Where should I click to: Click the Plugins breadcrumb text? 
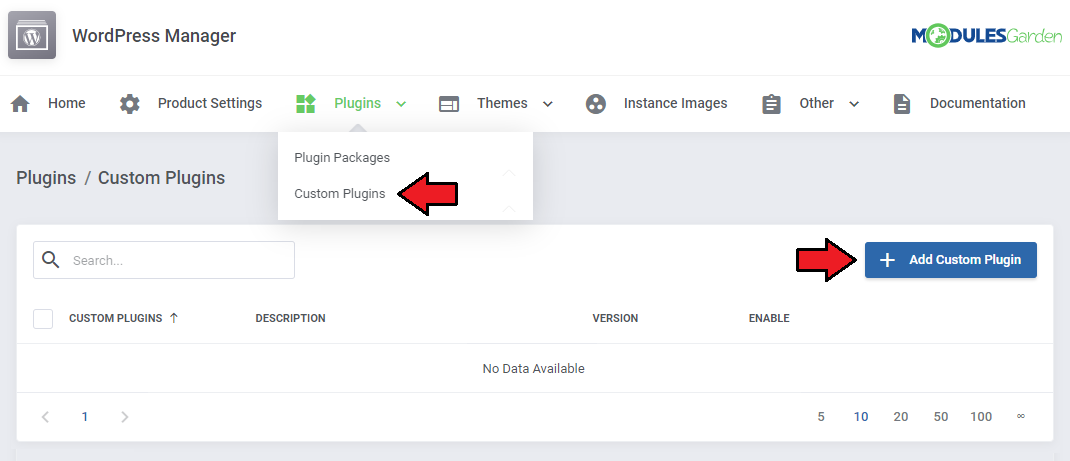pos(46,178)
